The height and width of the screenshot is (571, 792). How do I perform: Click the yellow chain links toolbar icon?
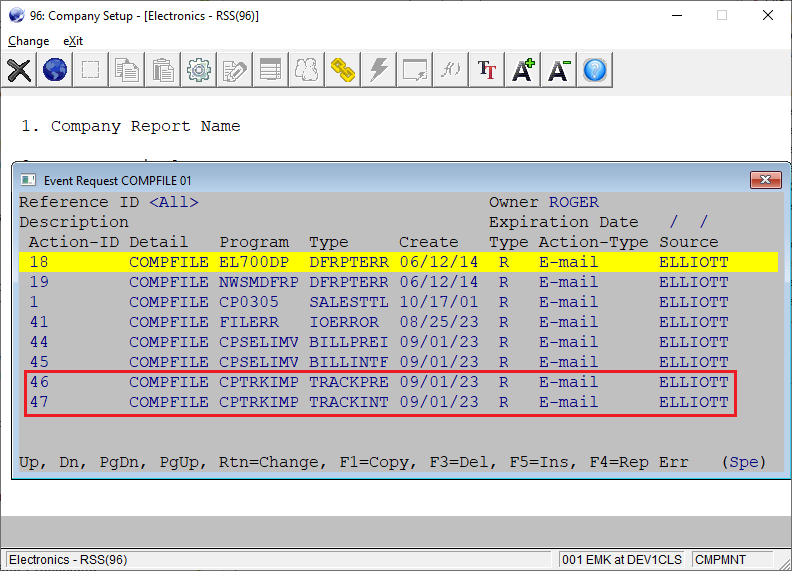[x=342, y=70]
